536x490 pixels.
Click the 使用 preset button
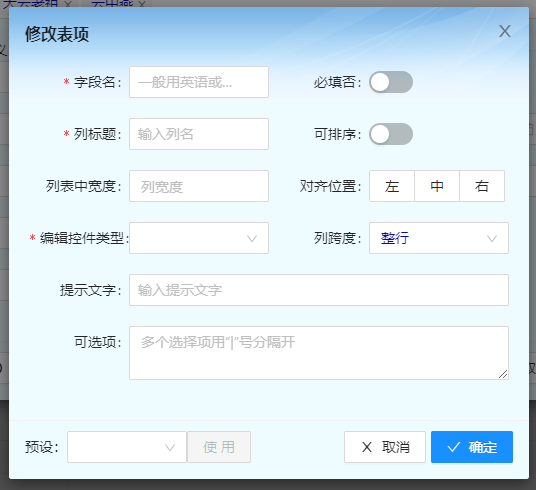point(219,447)
